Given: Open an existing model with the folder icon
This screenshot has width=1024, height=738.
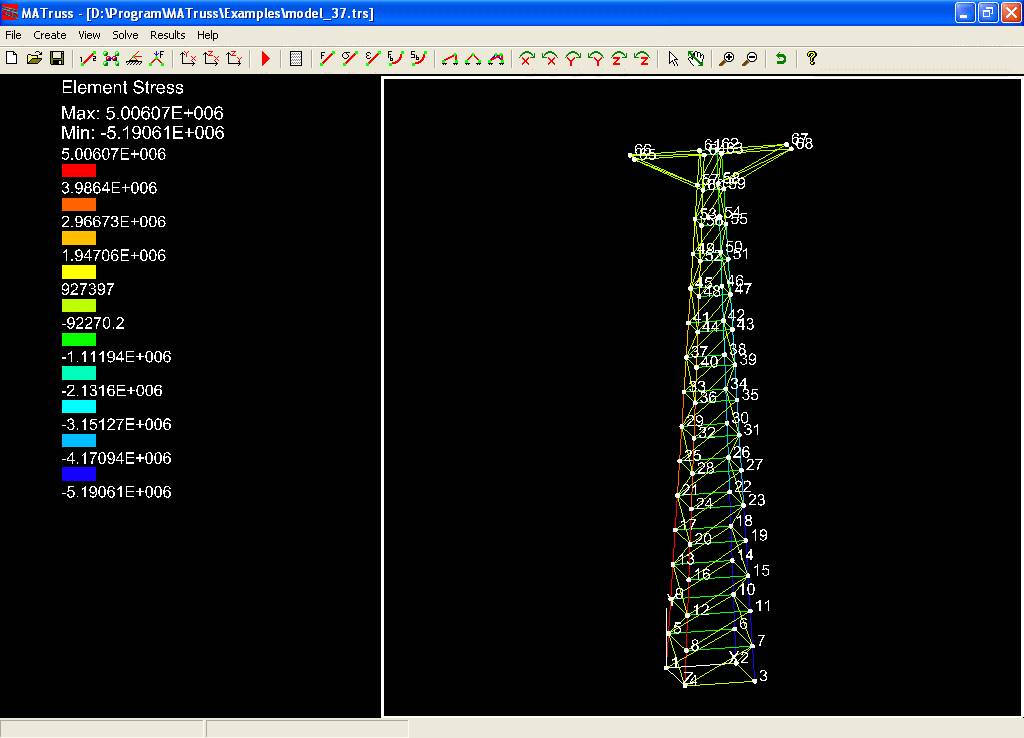Looking at the screenshot, I should 34,58.
